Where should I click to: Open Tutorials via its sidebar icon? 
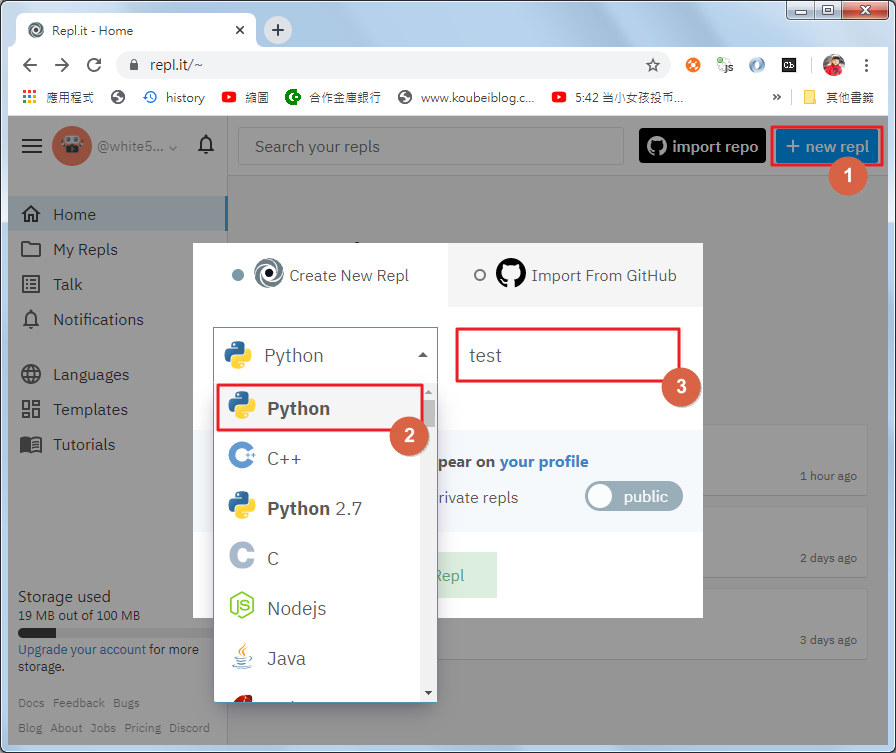[31, 444]
